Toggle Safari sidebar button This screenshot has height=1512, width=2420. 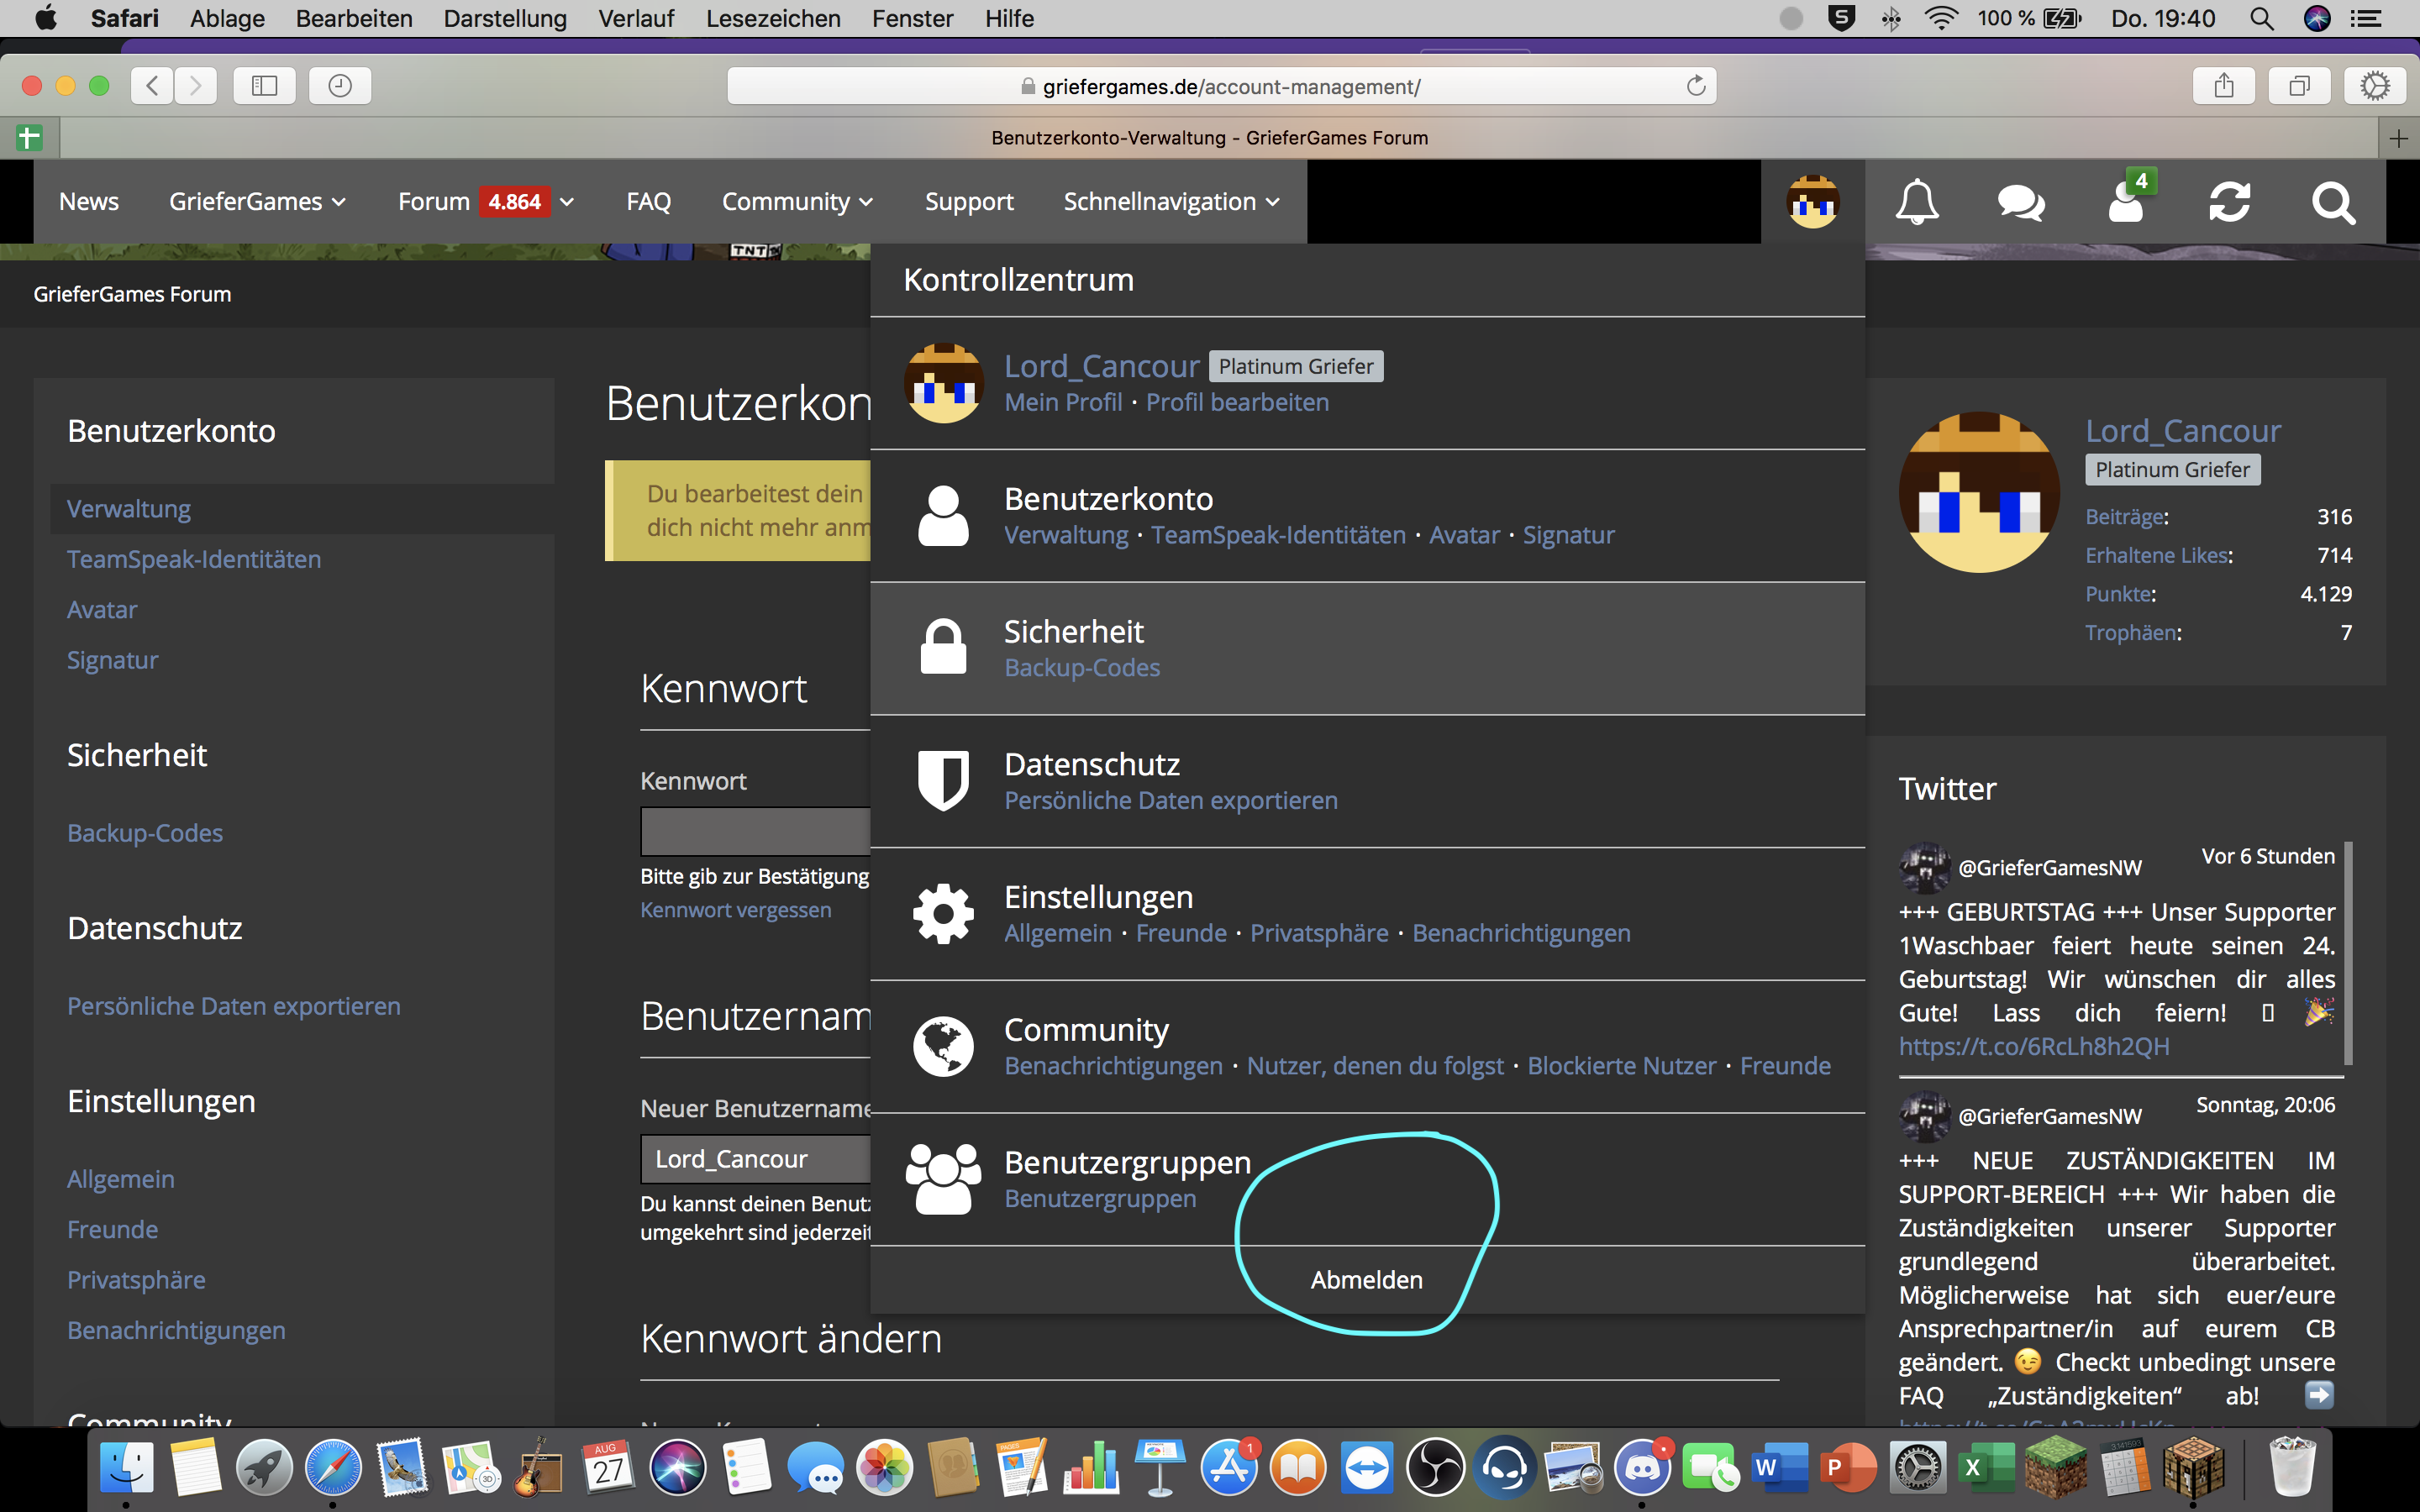pyautogui.click(x=264, y=86)
